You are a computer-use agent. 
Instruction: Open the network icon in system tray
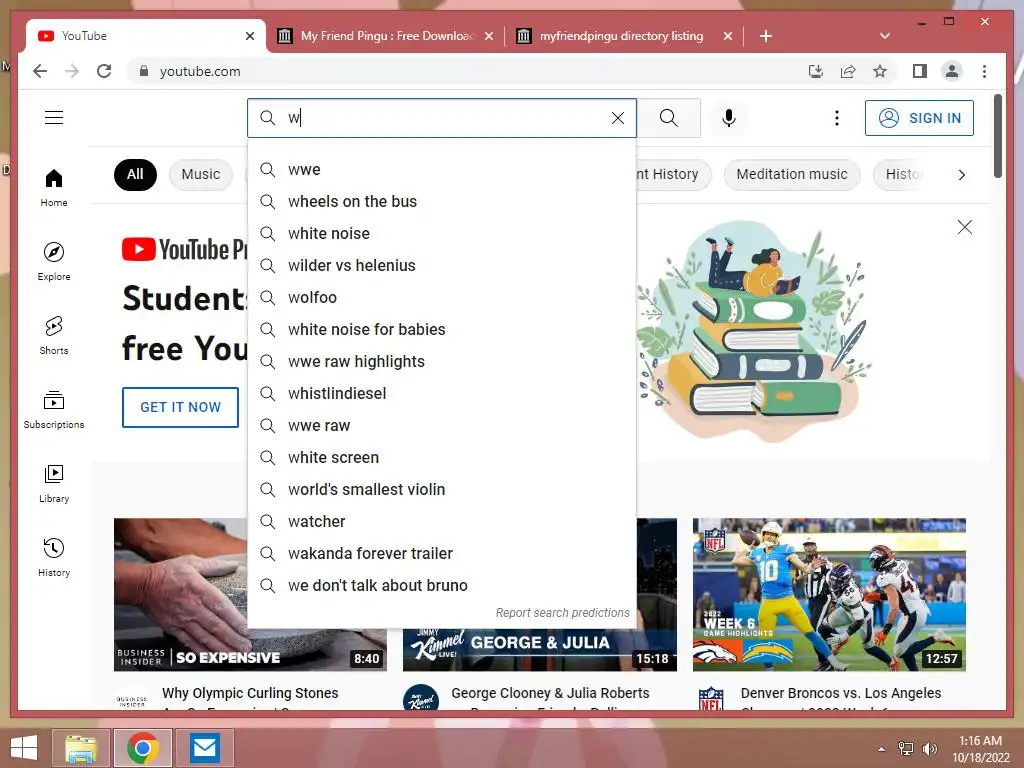(905, 749)
